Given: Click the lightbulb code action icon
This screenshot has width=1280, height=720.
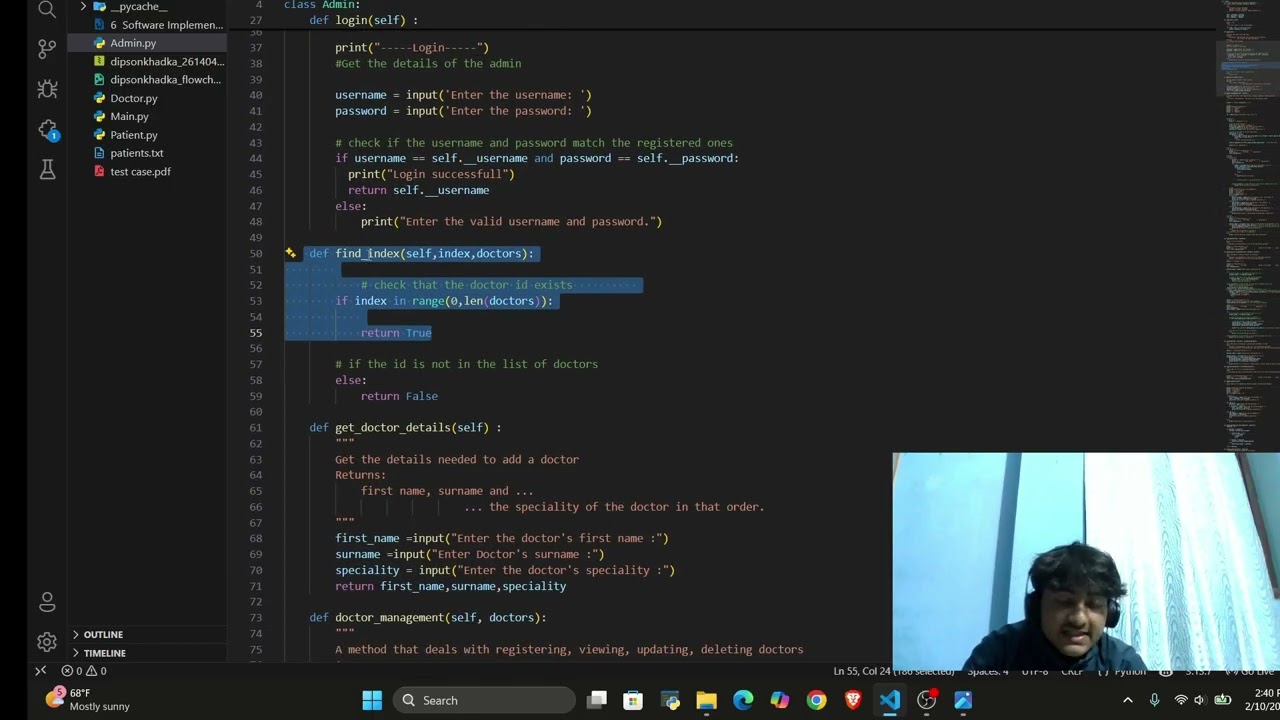Looking at the screenshot, I should point(291,253).
